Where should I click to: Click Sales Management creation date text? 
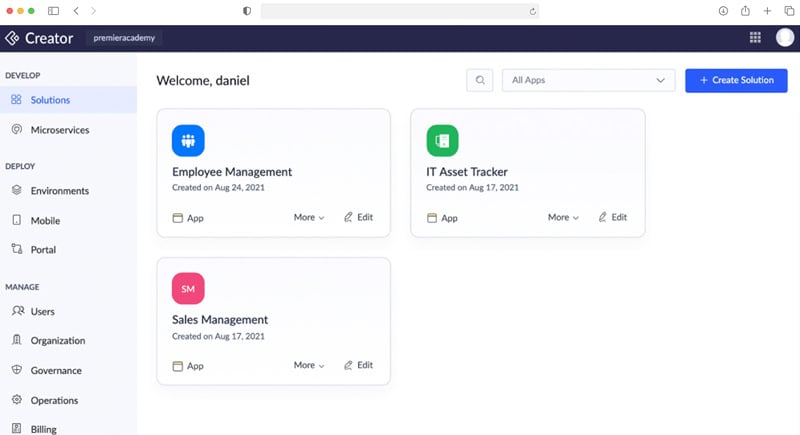218,336
